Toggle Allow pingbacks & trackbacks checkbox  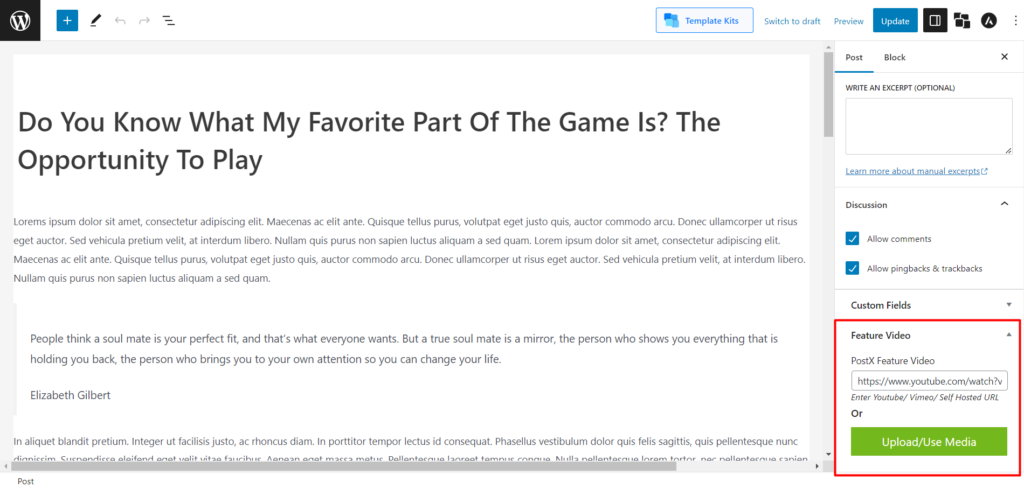(852, 268)
